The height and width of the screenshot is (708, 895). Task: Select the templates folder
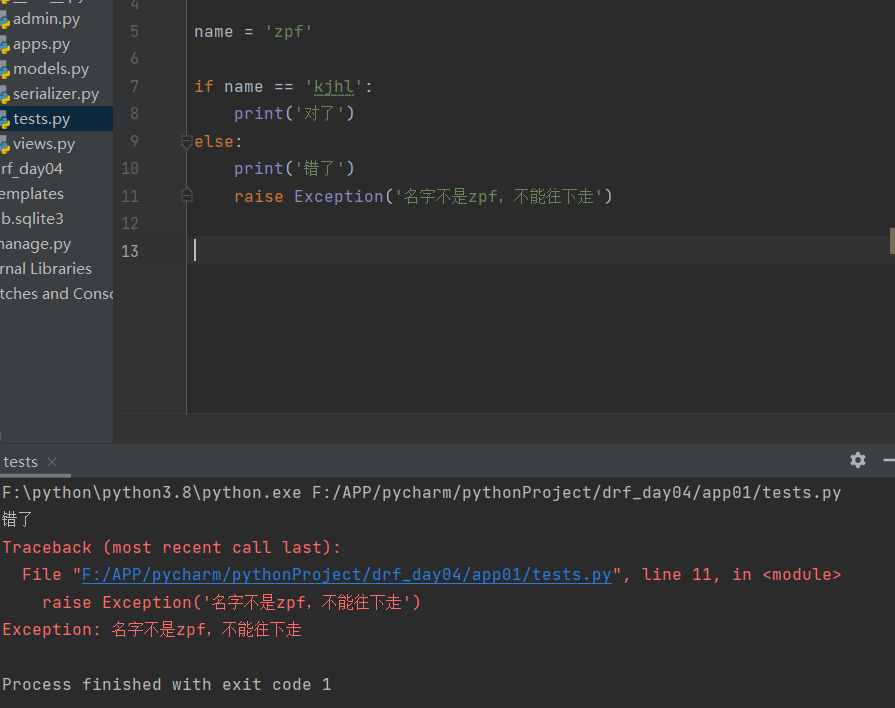pyautogui.click(x=32, y=194)
